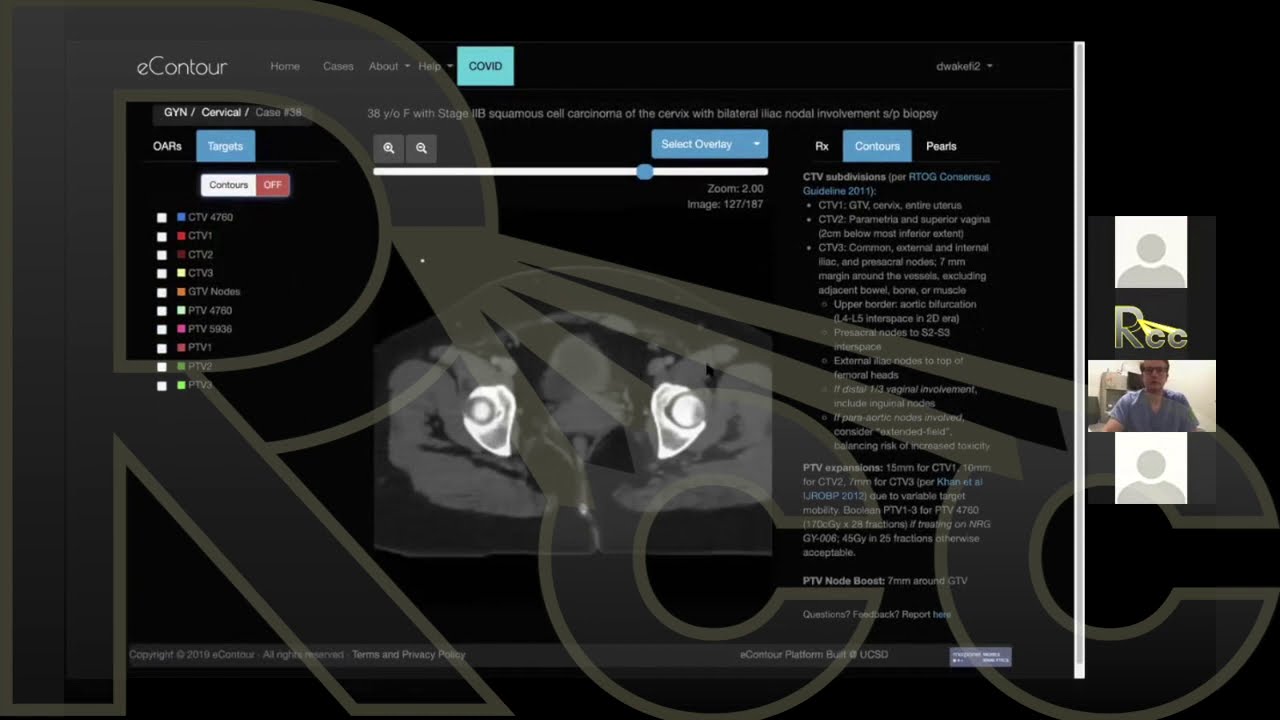
Task: Click the COVID nav button
Action: click(485, 66)
